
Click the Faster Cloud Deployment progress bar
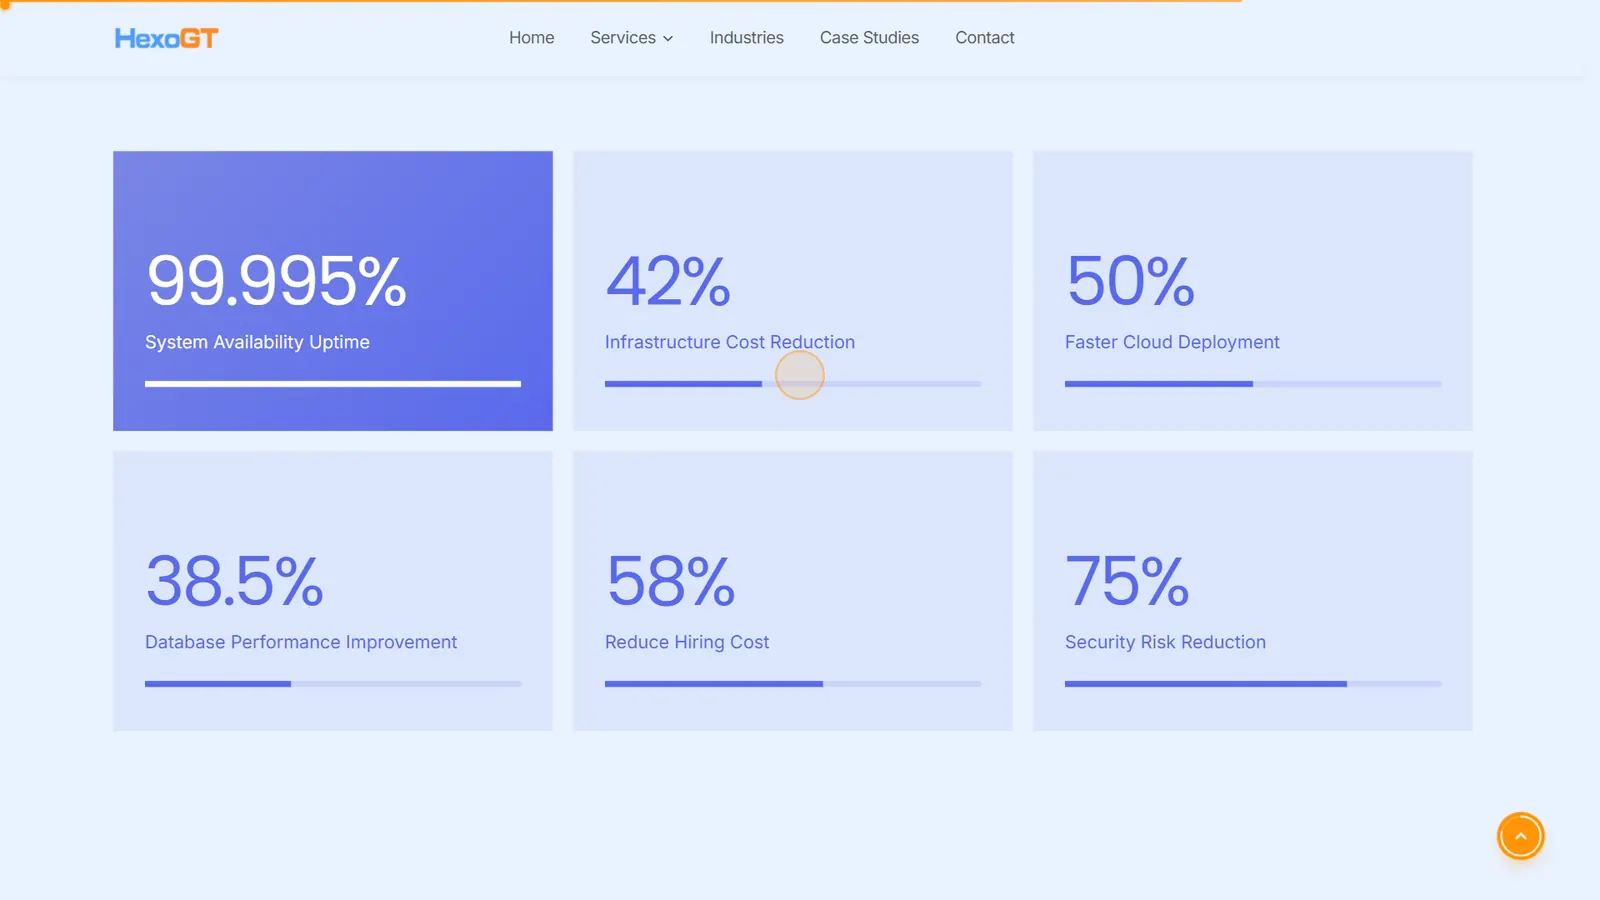click(x=1253, y=384)
